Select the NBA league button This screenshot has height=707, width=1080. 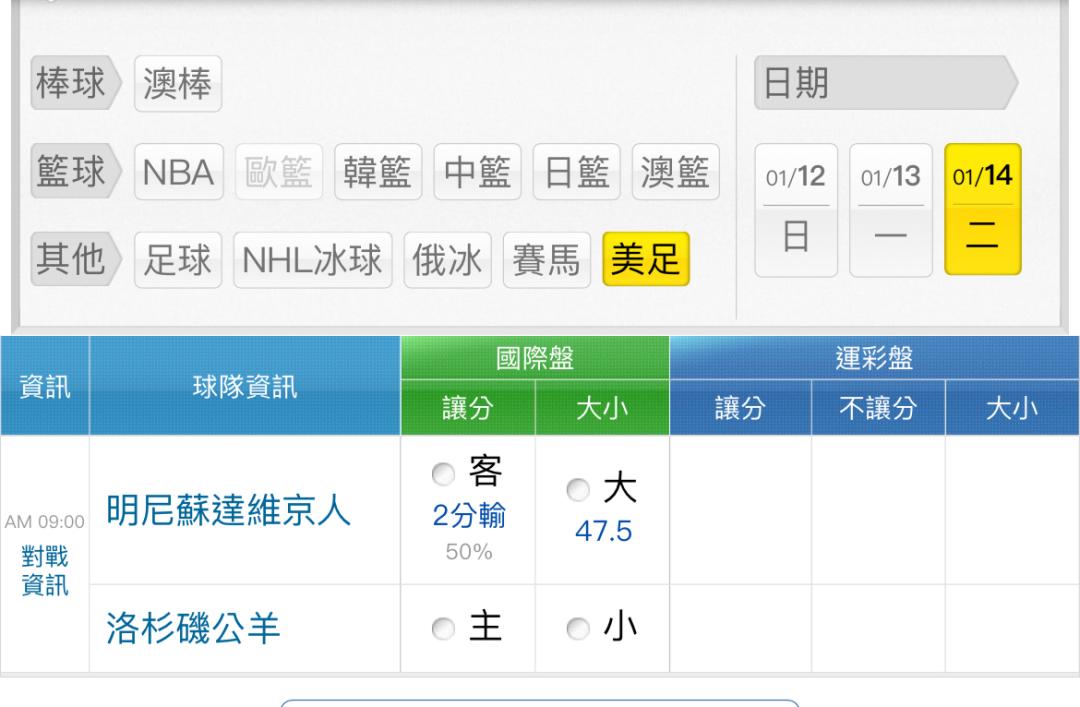coord(178,172)
